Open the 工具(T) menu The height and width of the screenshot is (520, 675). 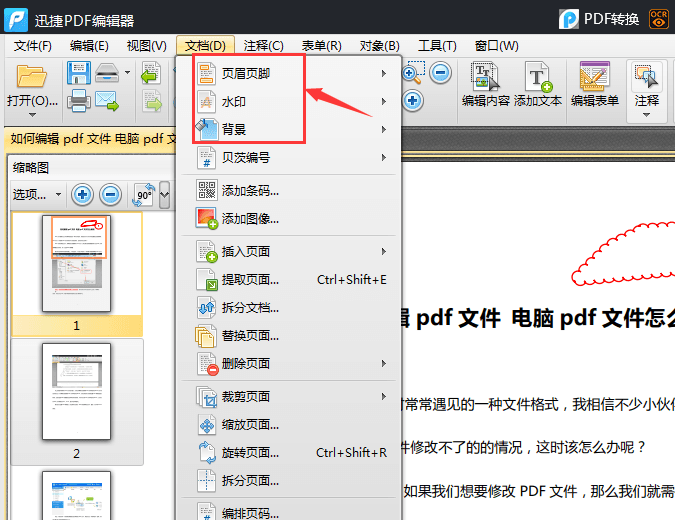tap(437, 46)
